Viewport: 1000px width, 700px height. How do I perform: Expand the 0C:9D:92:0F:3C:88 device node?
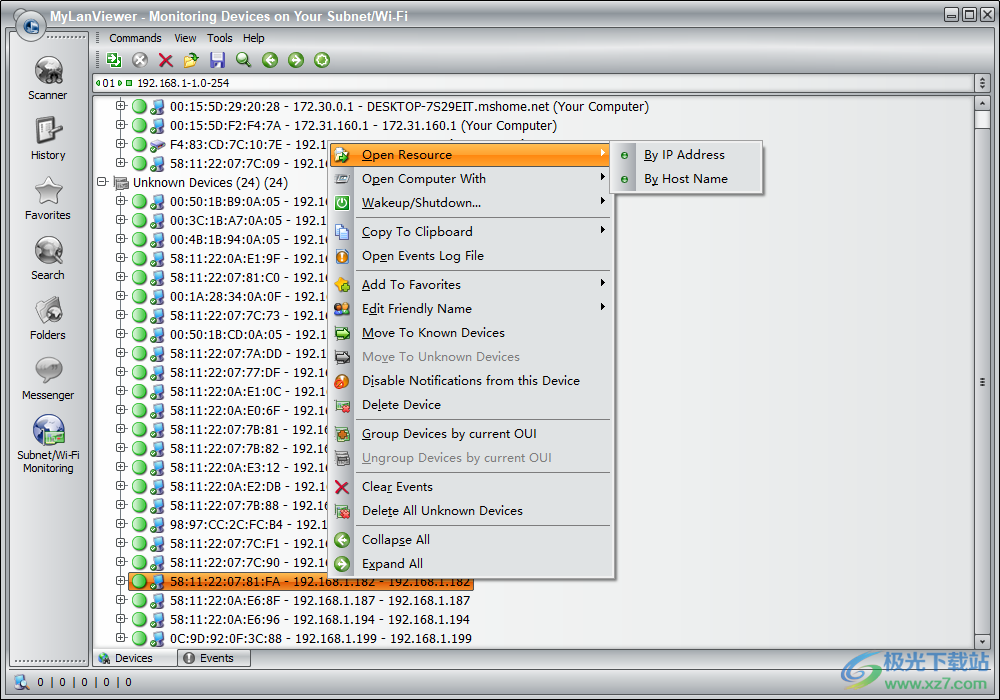[x=121, y=638]
